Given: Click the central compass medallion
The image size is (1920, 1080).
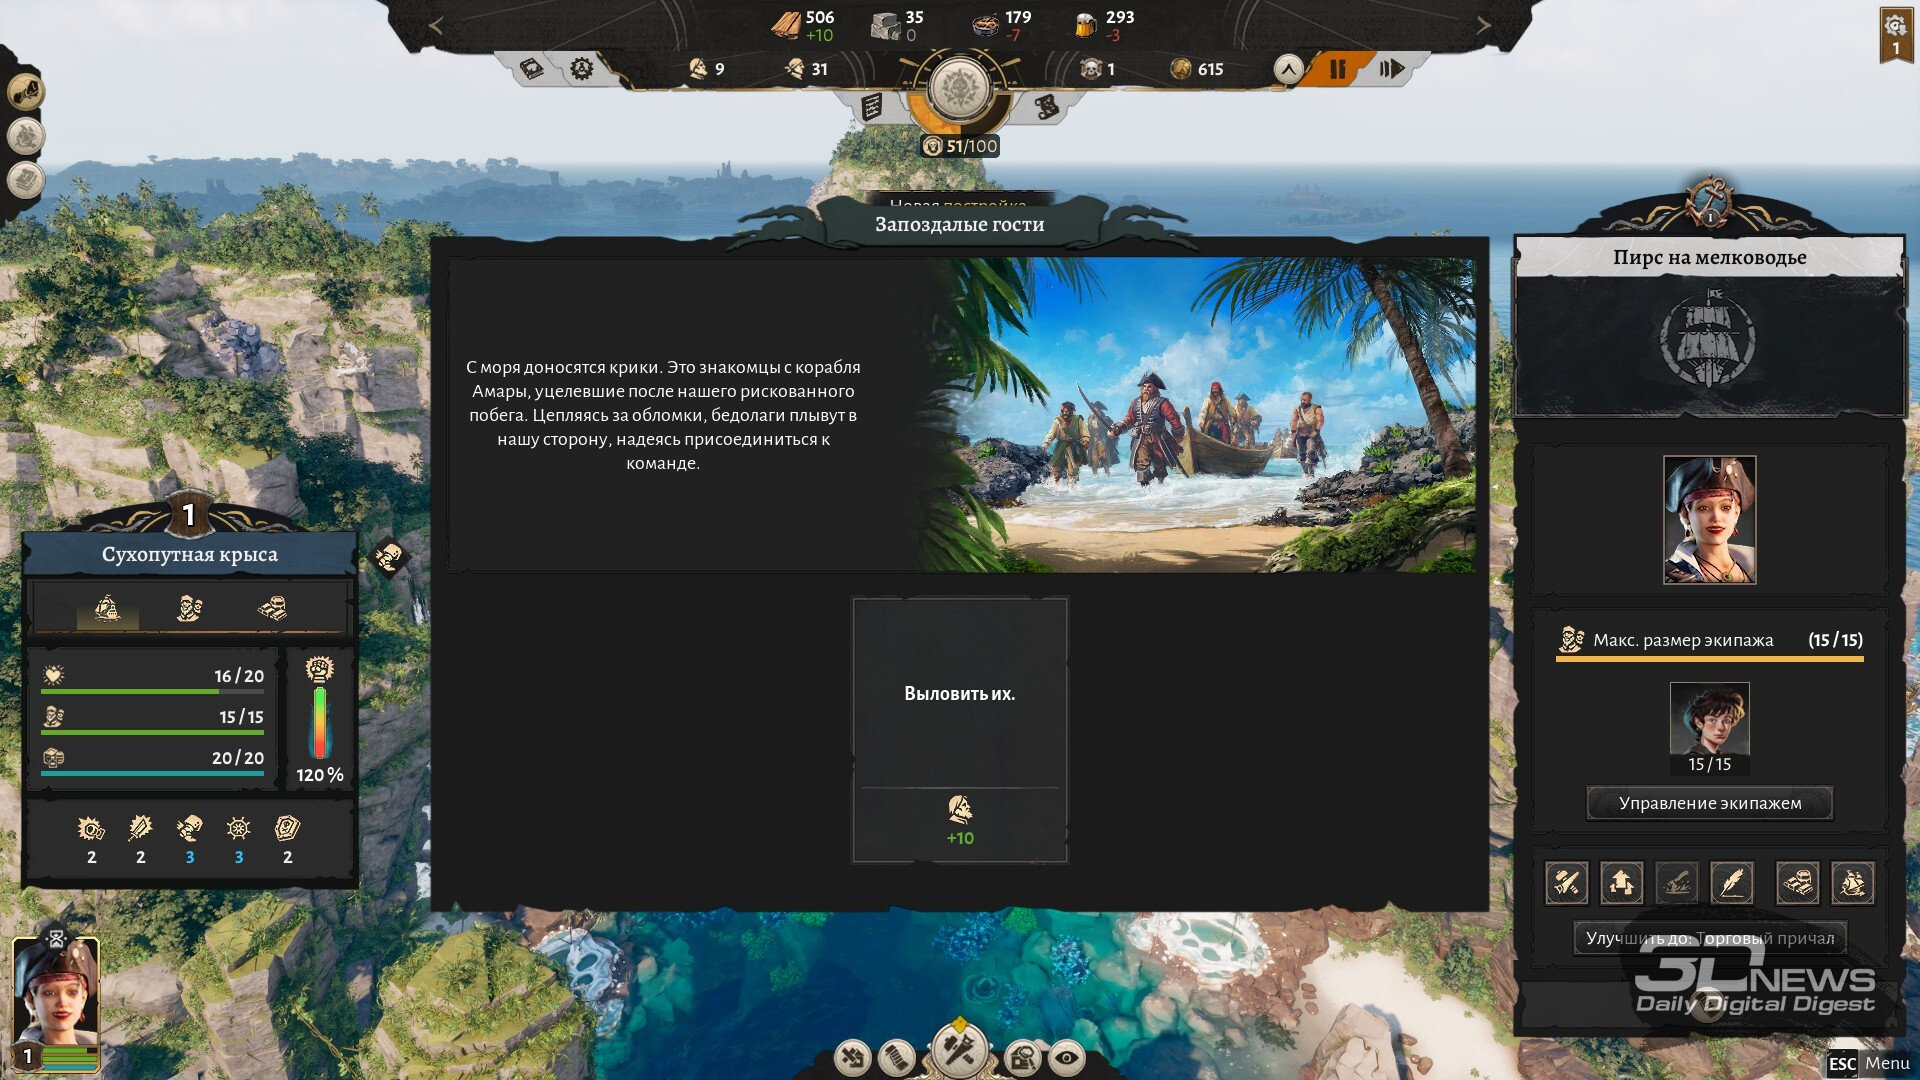Looking at the screenshot, I should (x=959, y=87).
